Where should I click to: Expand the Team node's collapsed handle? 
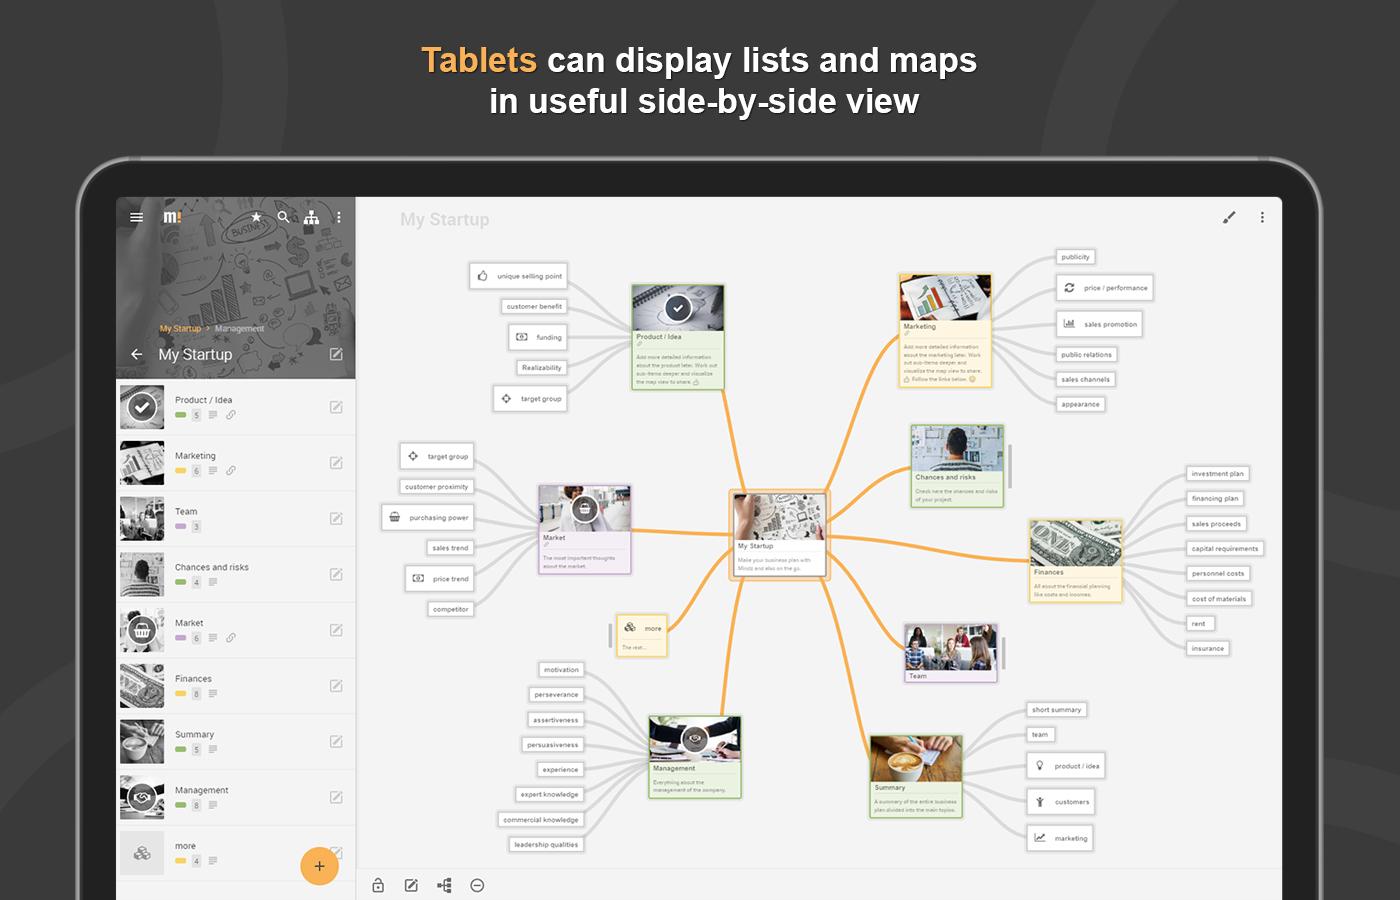click(x=1003, y=653)
